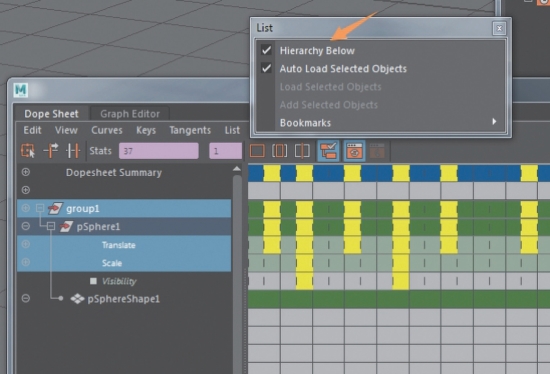Click the outliner scrollbar up arrow
550x374 pixels.
point(237,169)
